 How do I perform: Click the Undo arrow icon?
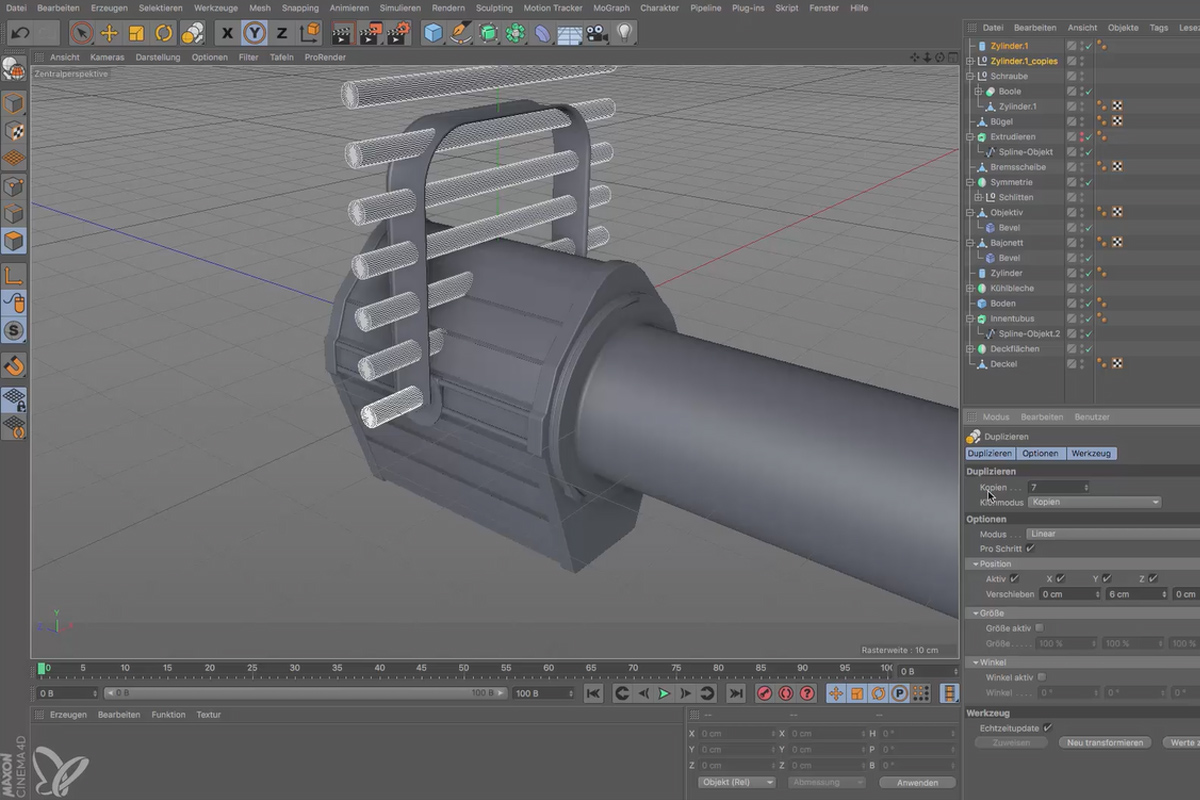coord(20,33)
